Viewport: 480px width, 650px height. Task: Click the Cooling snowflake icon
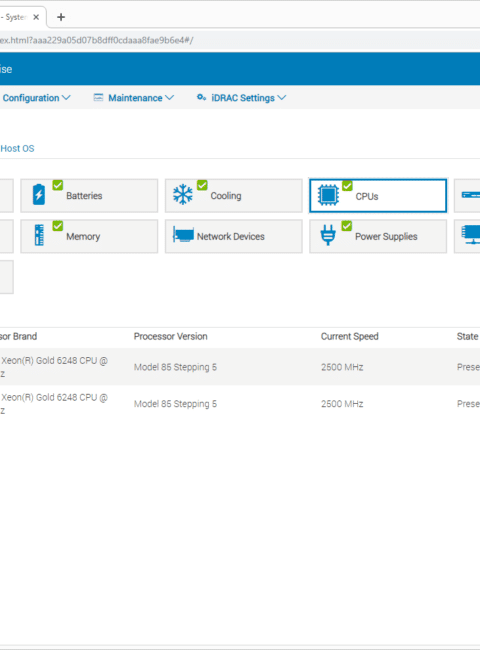pos(183,195)
